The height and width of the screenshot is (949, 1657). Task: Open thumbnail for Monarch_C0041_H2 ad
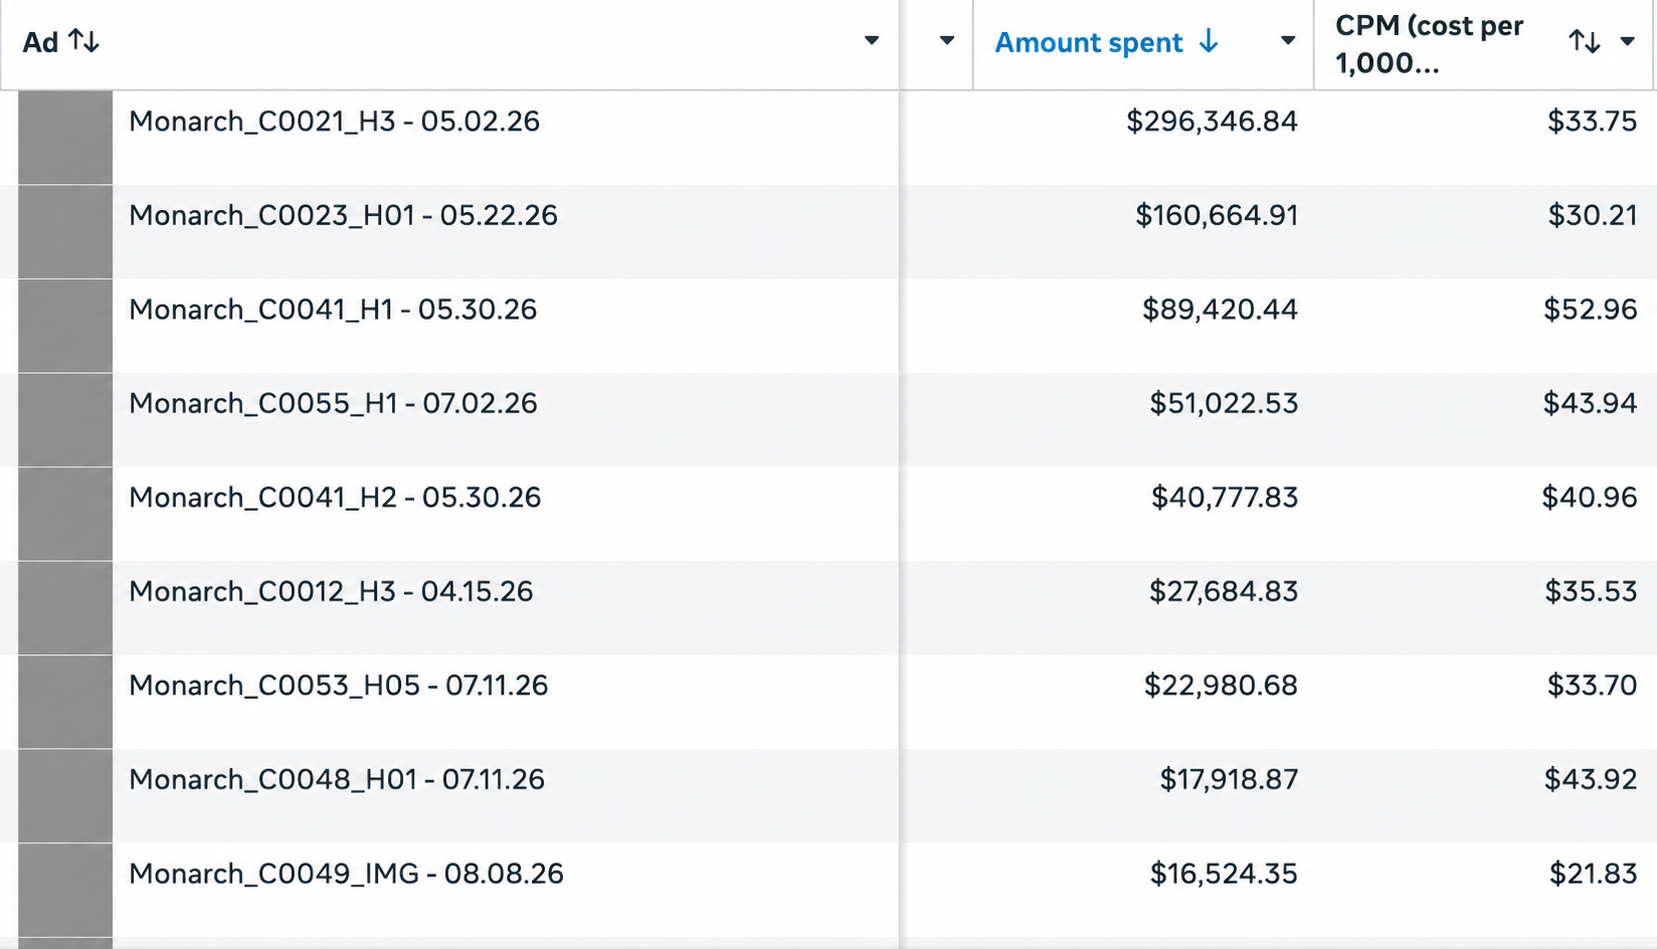65,513
